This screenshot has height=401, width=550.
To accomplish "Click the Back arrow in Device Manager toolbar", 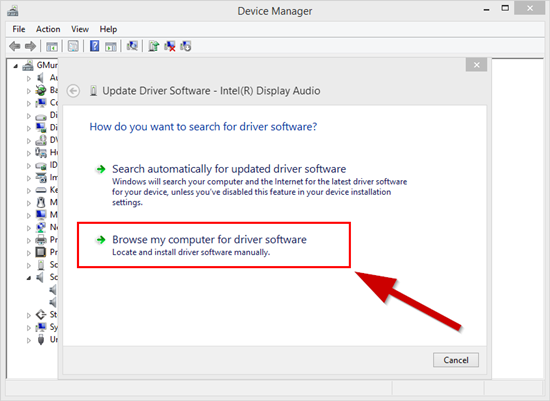I will pyautogui.click(x=15, y=46).
